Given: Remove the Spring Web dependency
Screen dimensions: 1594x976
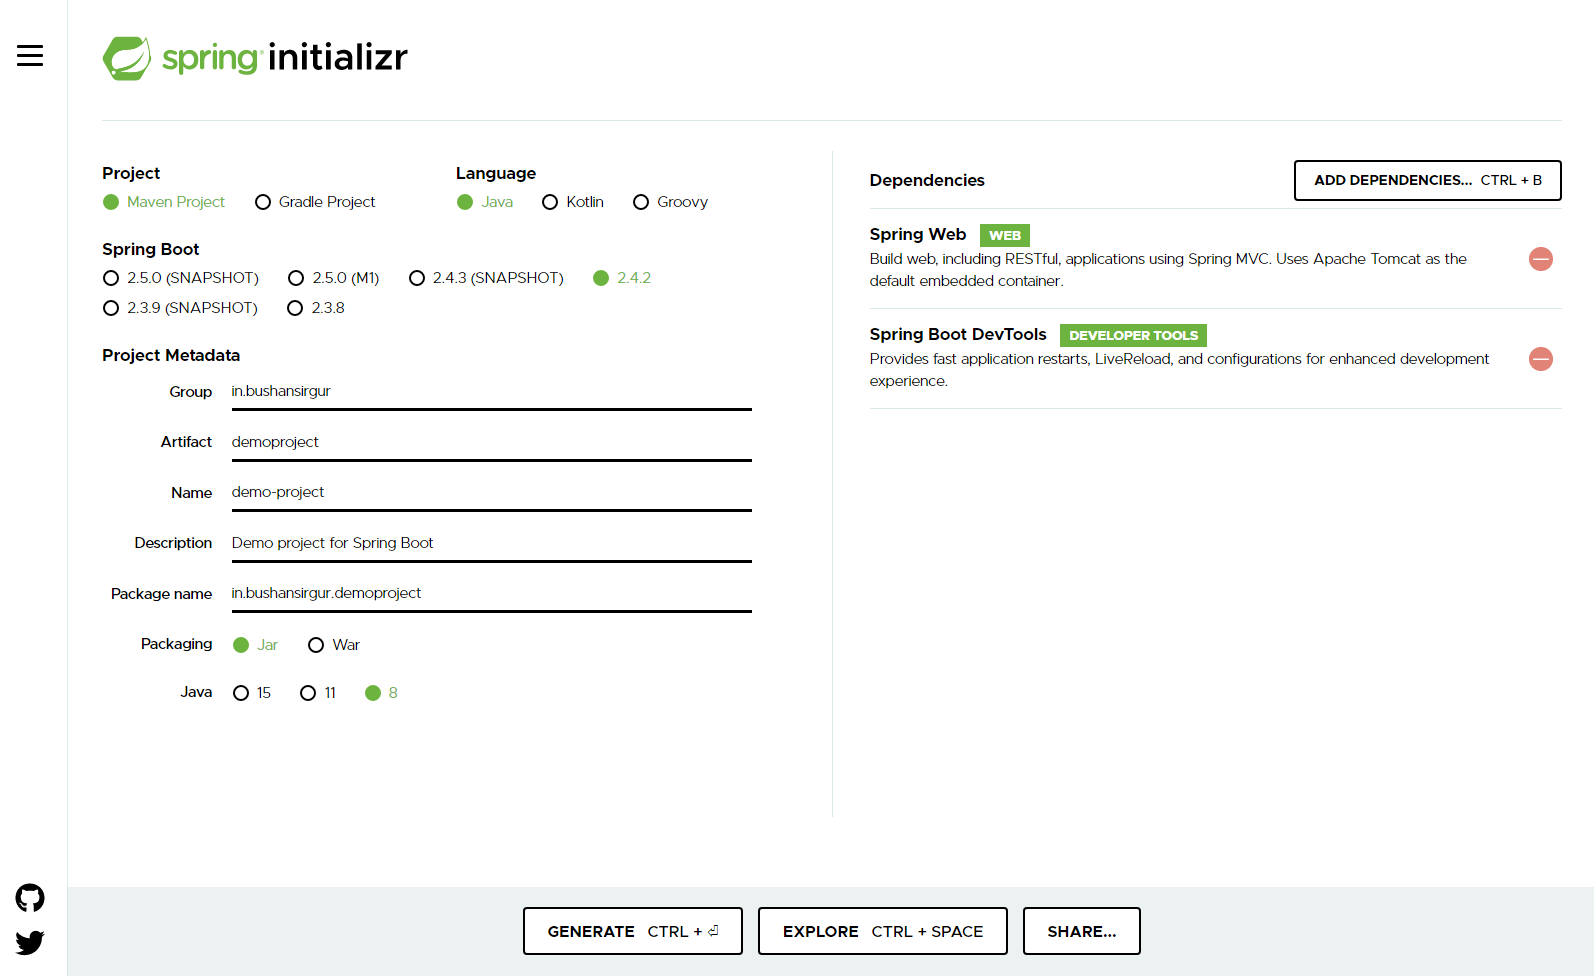Looking at the screenshot, I should pos(1541,259).
